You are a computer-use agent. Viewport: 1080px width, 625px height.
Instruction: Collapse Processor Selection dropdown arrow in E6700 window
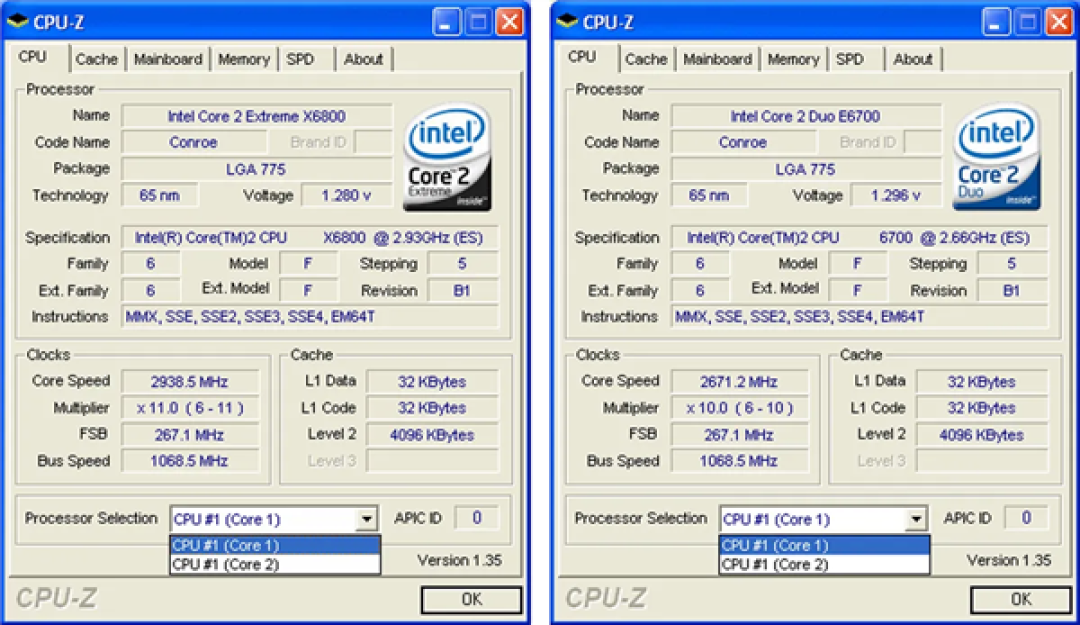click(917, 519)
